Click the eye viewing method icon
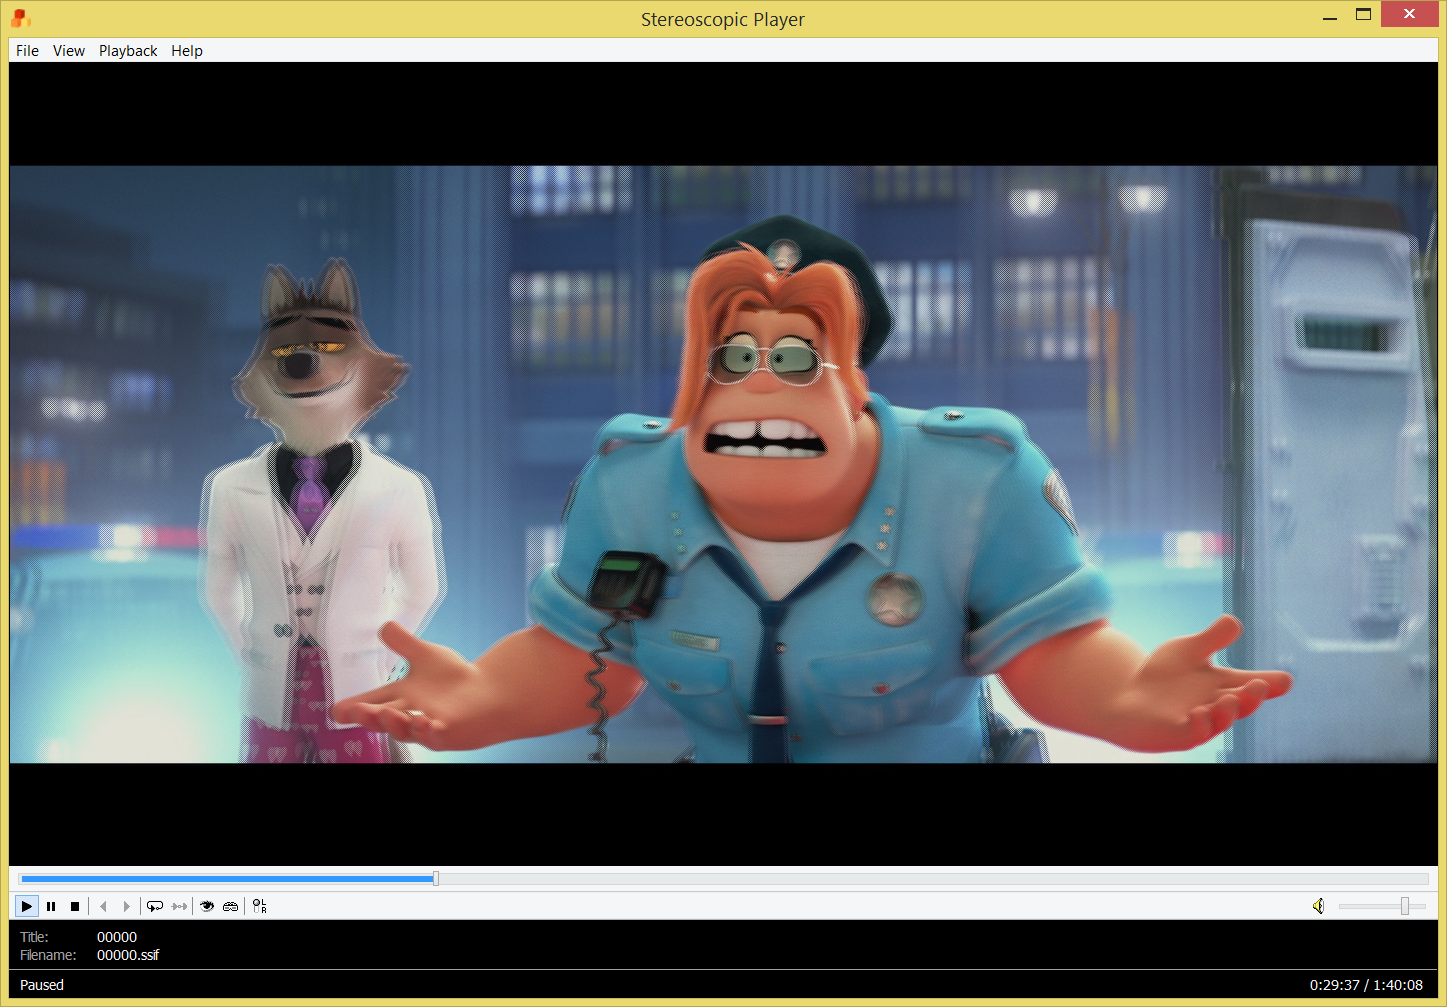This screenshot has width=1447, height=1007. coord(207,906)
